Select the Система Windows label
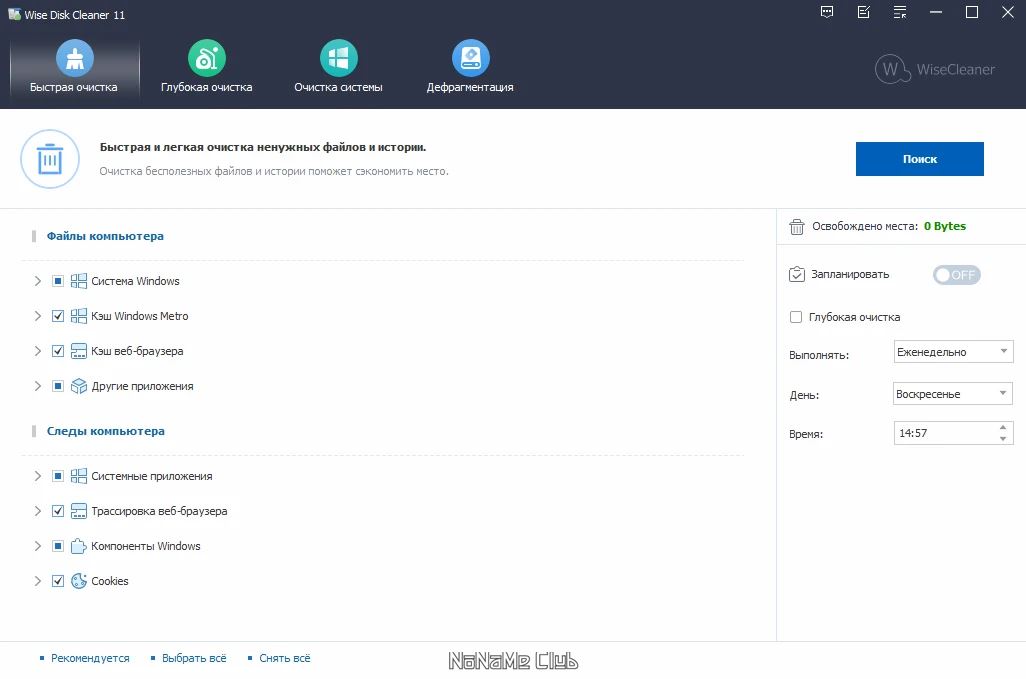Screen dimensions: 1026x679 pos(135,281)
